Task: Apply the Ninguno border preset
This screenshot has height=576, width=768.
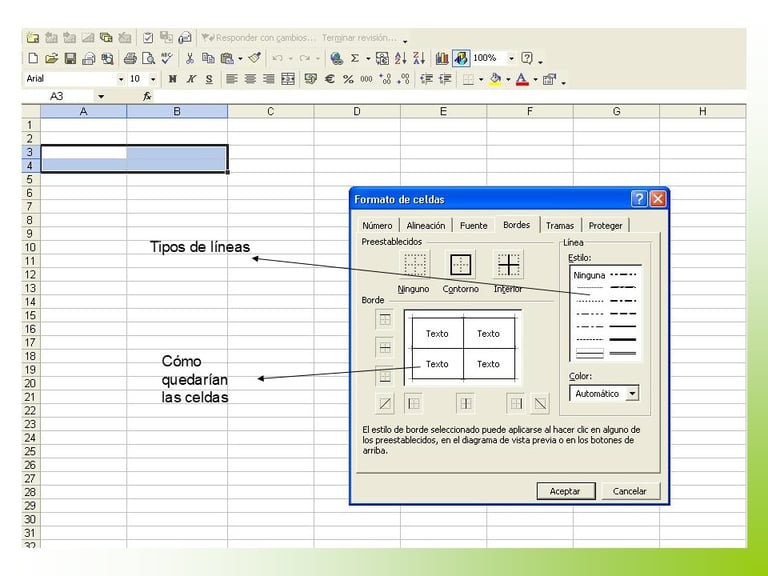Action: [414, 264]
